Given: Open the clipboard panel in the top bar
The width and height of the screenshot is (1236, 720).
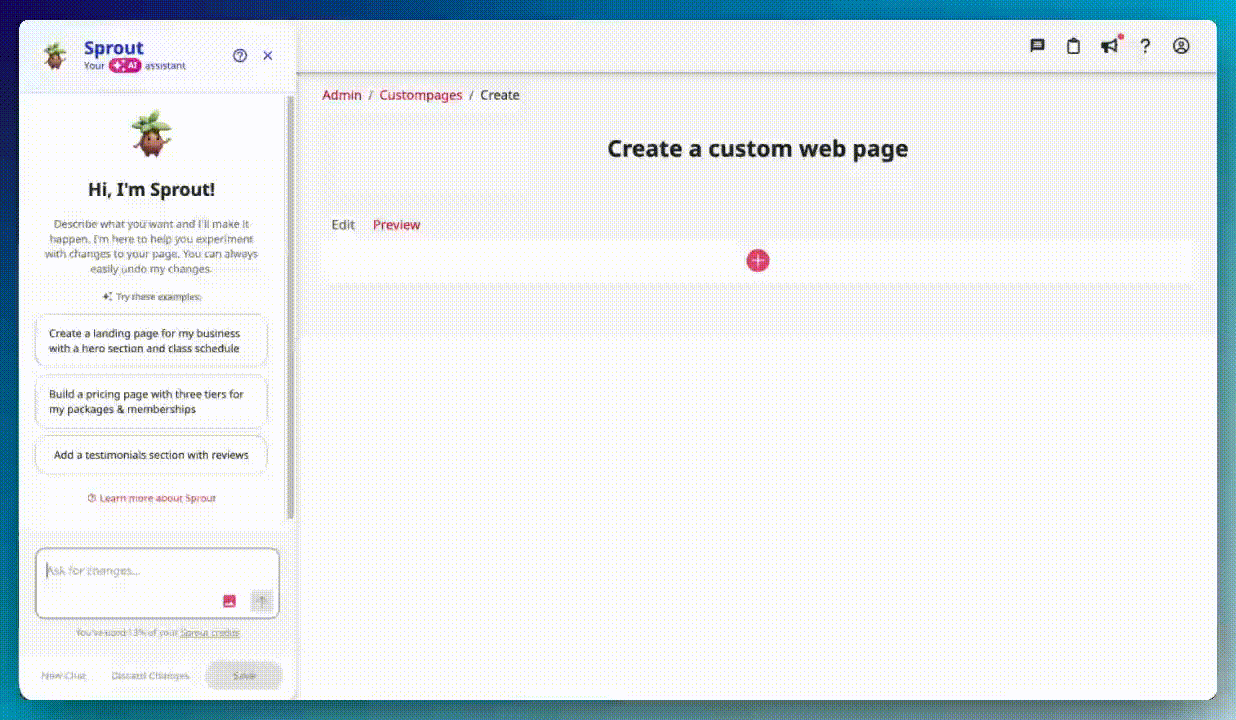Looking at the screenshot, I should click(x=1073, y=46).
